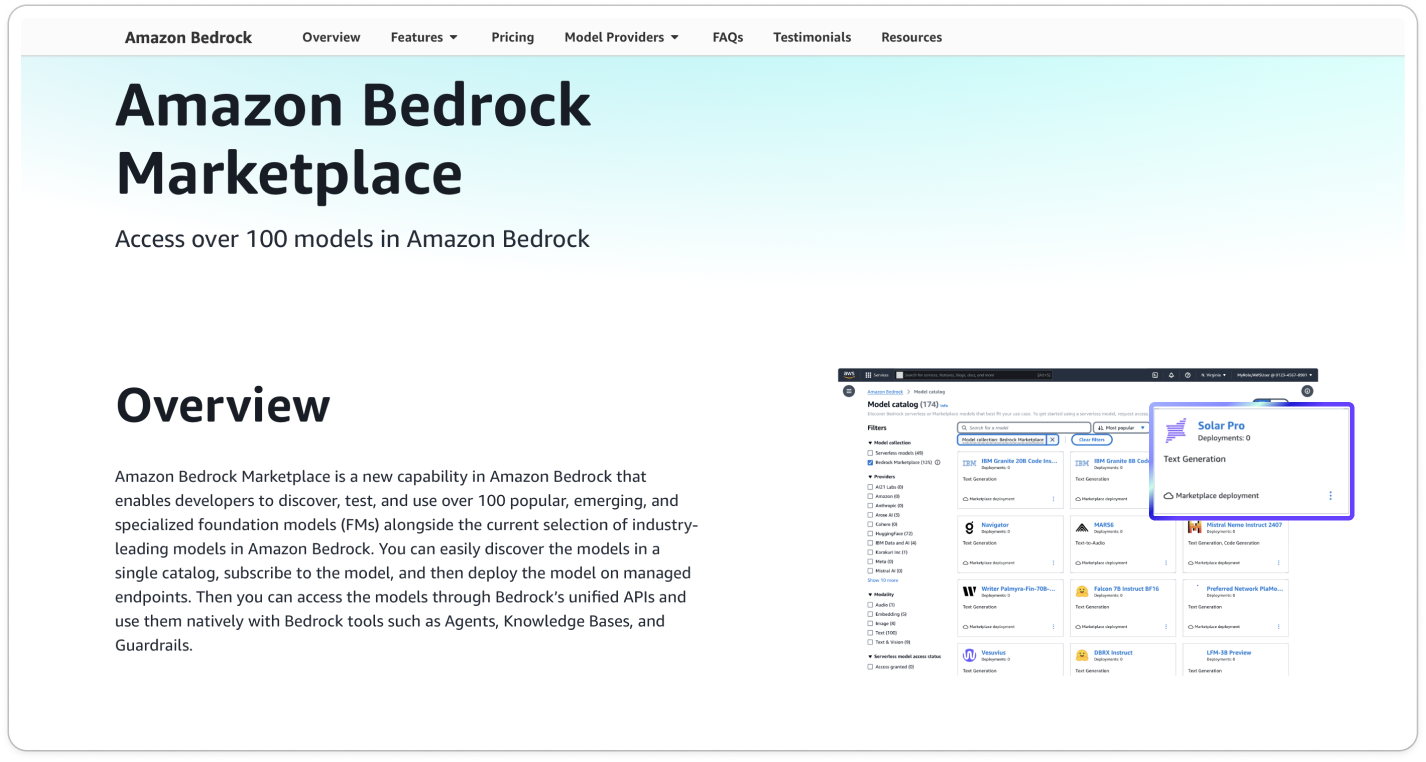
Task: Open the notifications bell icon
Action: (x=1171, y=375)
